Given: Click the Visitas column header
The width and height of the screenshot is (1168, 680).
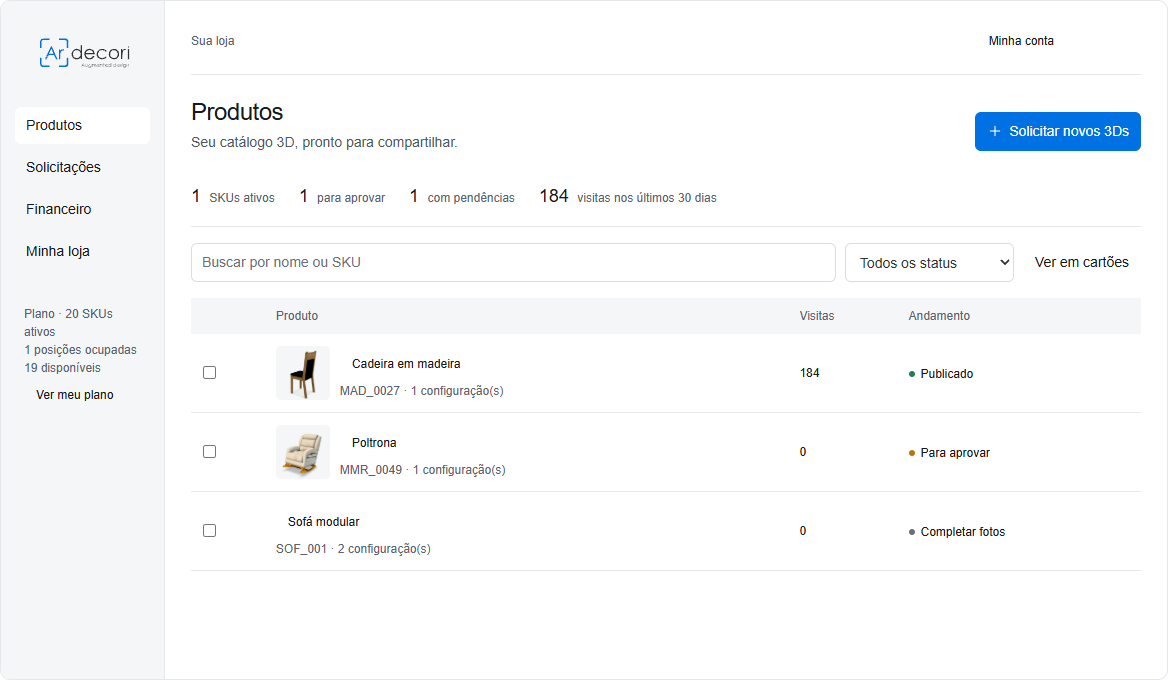Looking at the screenshot, I should tap(816, 316).
